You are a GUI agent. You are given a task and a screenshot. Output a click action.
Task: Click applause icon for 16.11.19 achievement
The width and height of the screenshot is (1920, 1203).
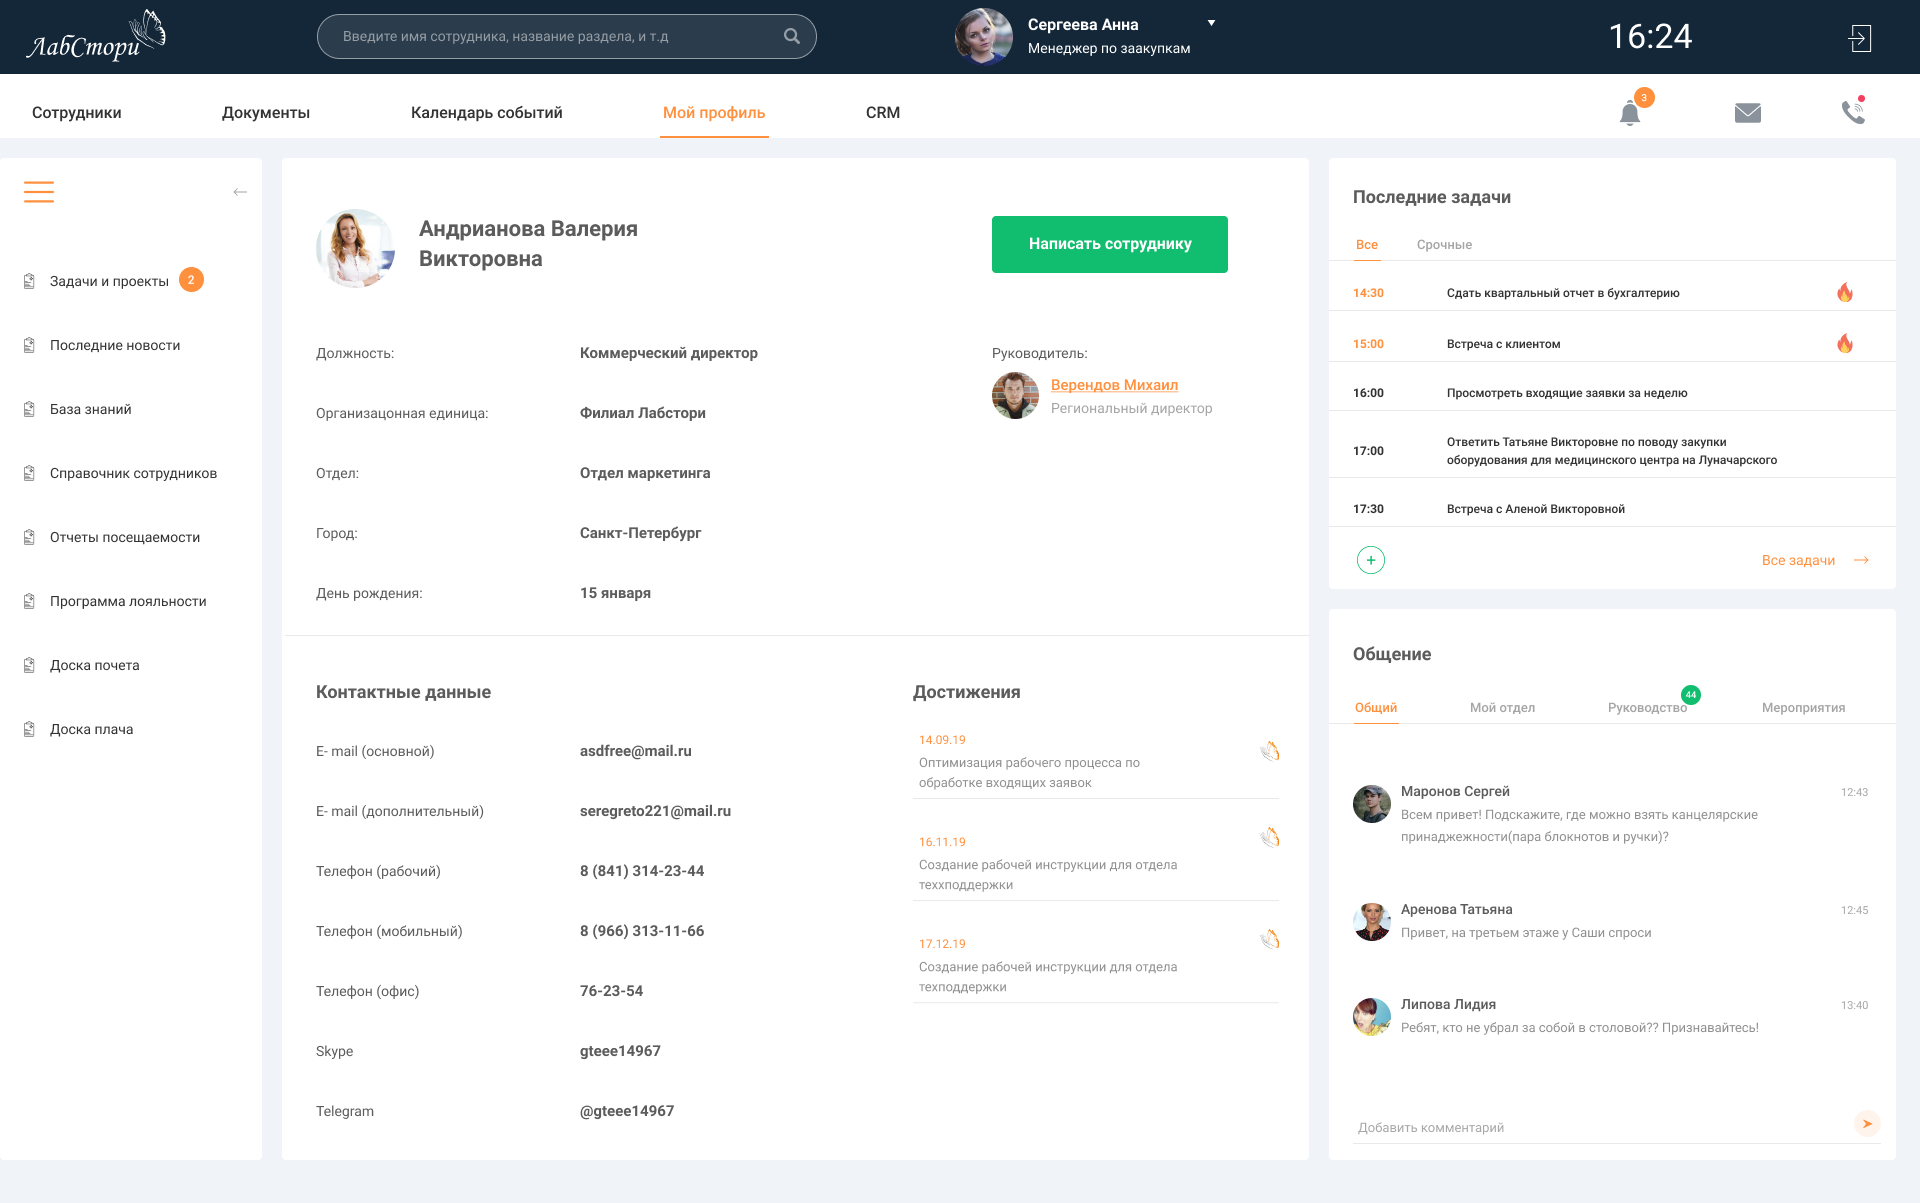click(1270, 837)
